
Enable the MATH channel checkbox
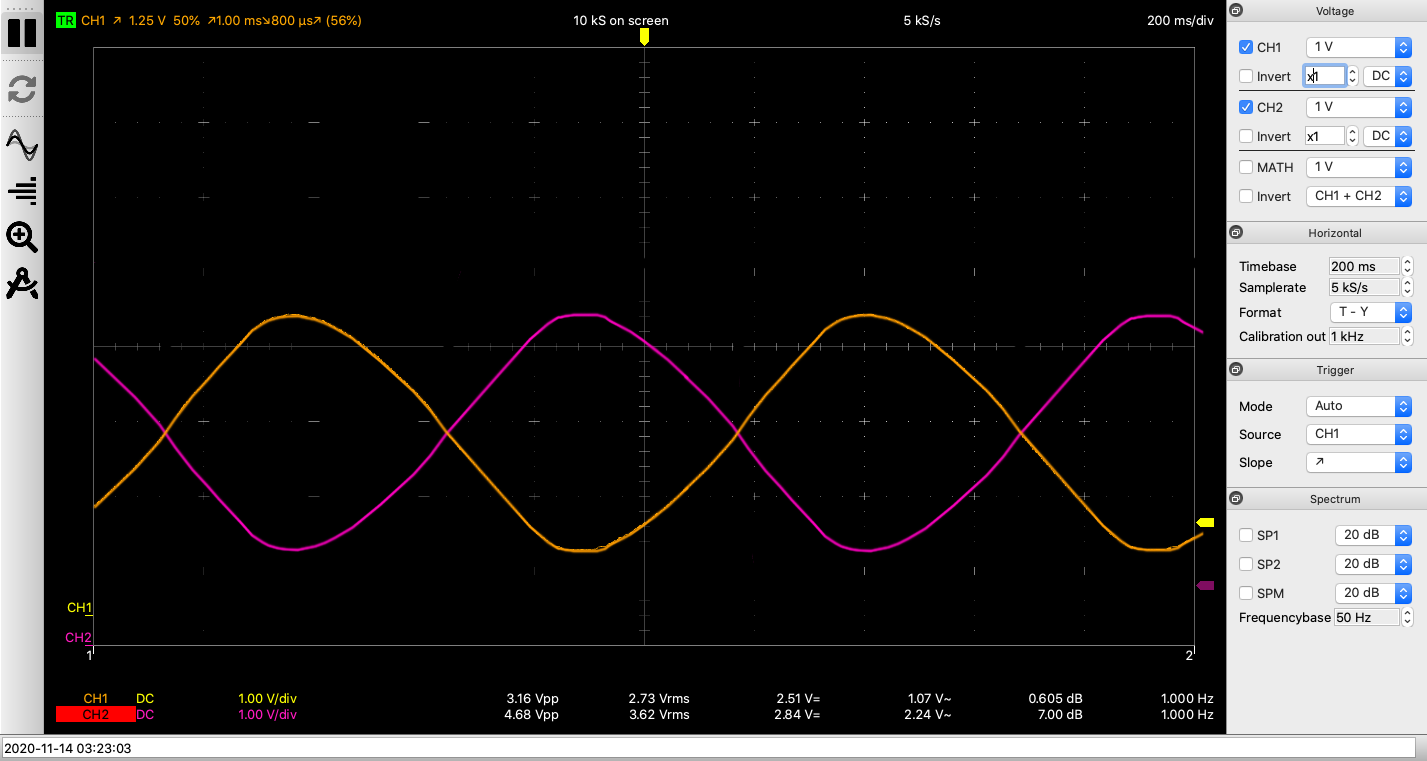(1246, 167)
